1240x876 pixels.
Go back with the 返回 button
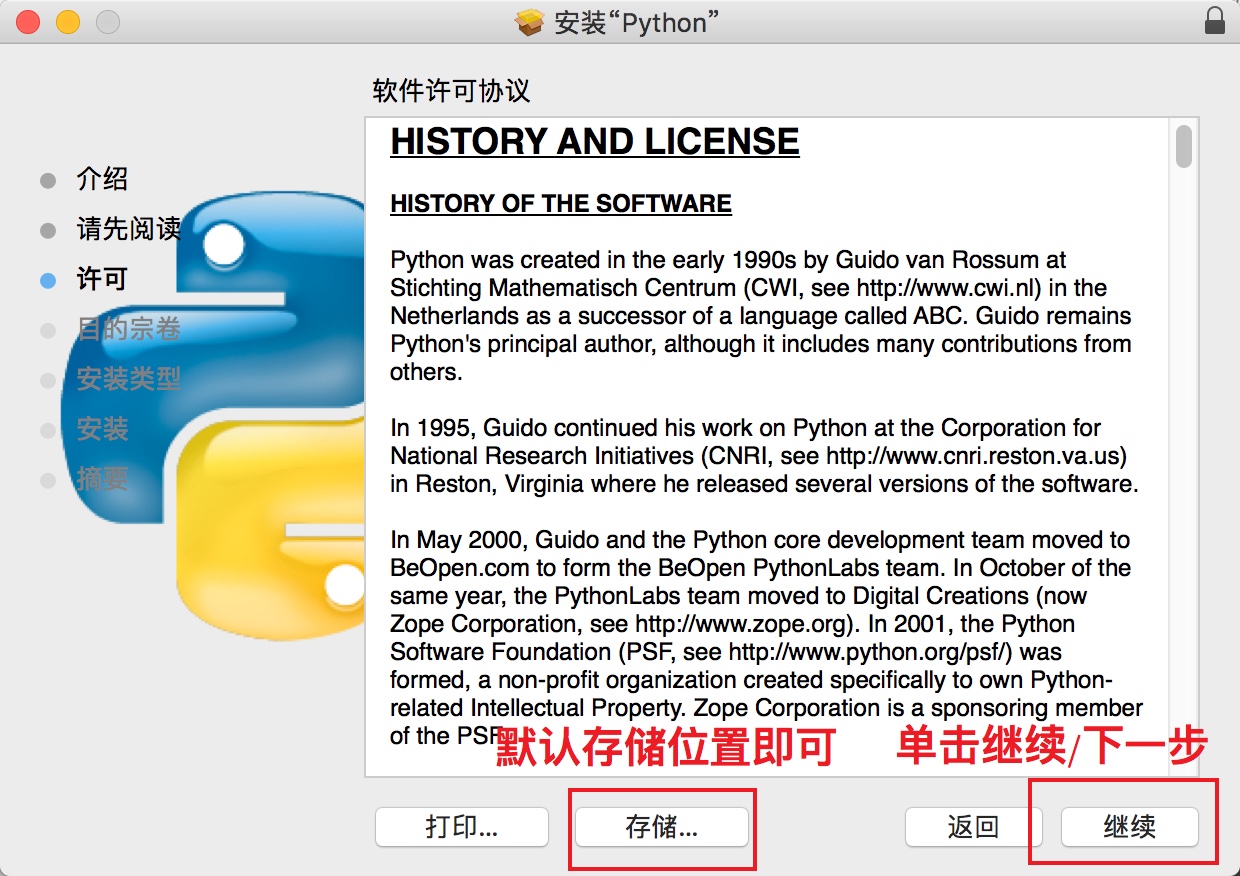(x=972, y=827)
